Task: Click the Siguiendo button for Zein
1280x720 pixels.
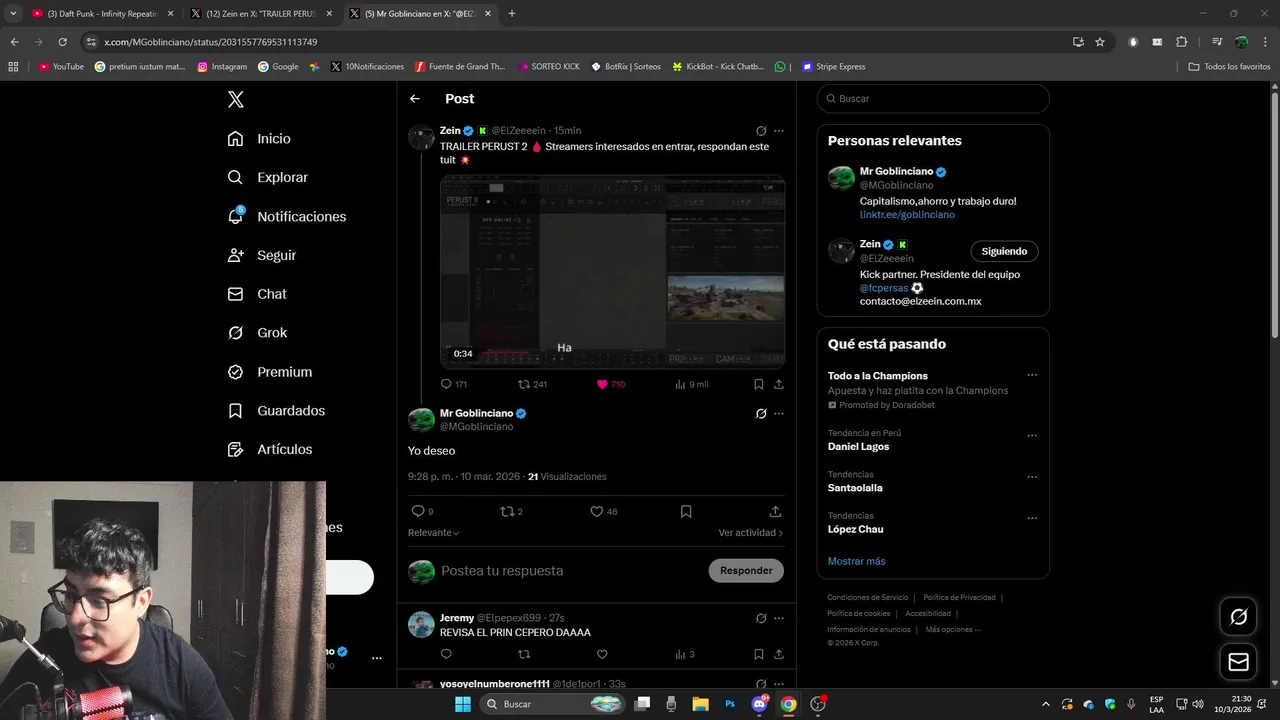Action: [1004, 251]
